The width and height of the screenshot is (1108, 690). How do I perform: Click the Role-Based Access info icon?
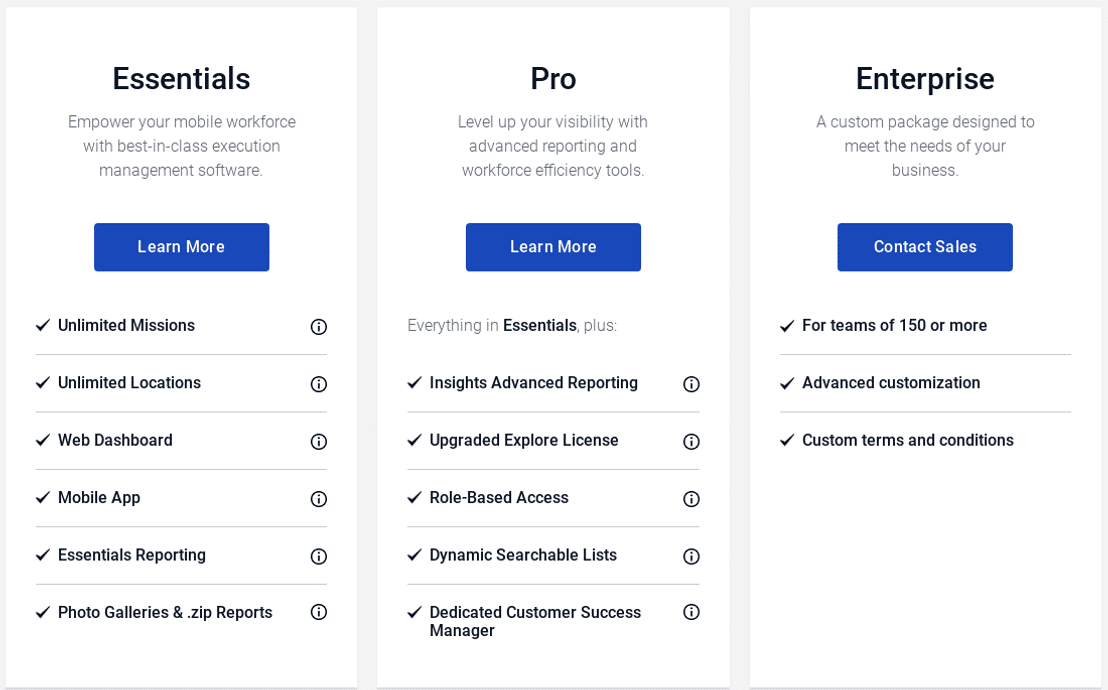(691, 499)
